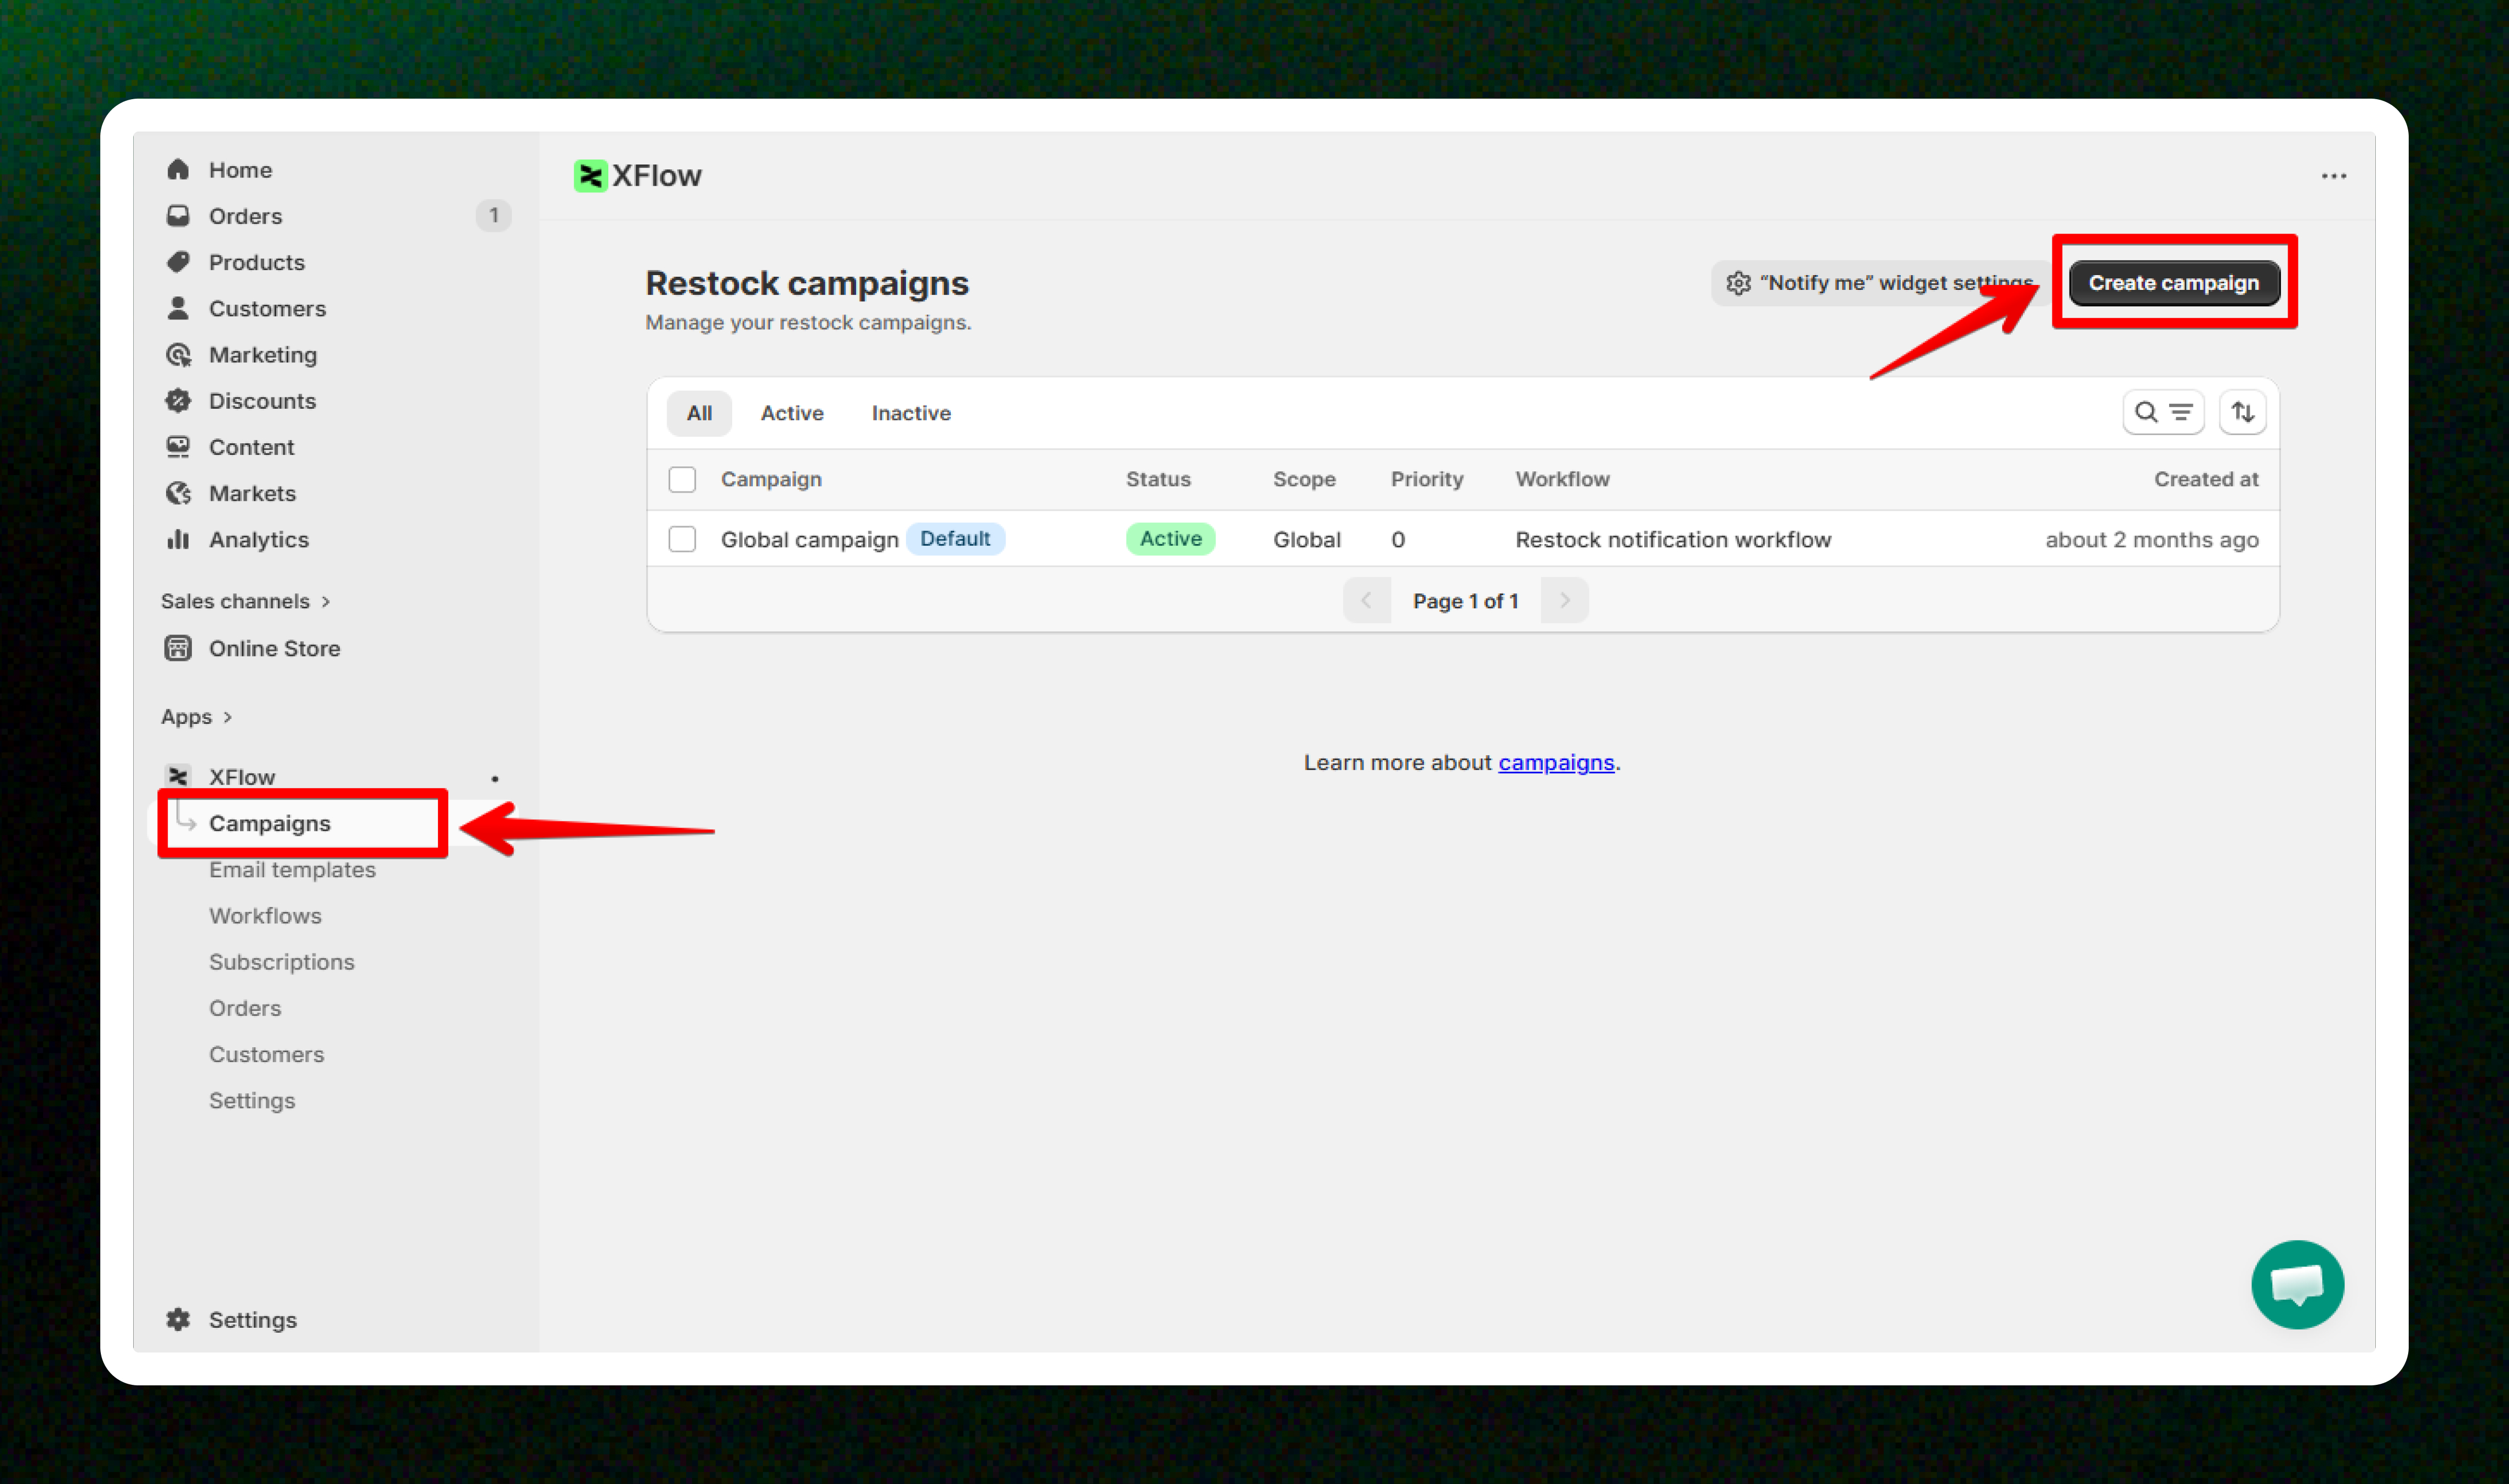2509x1484 pixels.
Task: Click the widget settings gear icon
Action: click(x=1738, y=283)
